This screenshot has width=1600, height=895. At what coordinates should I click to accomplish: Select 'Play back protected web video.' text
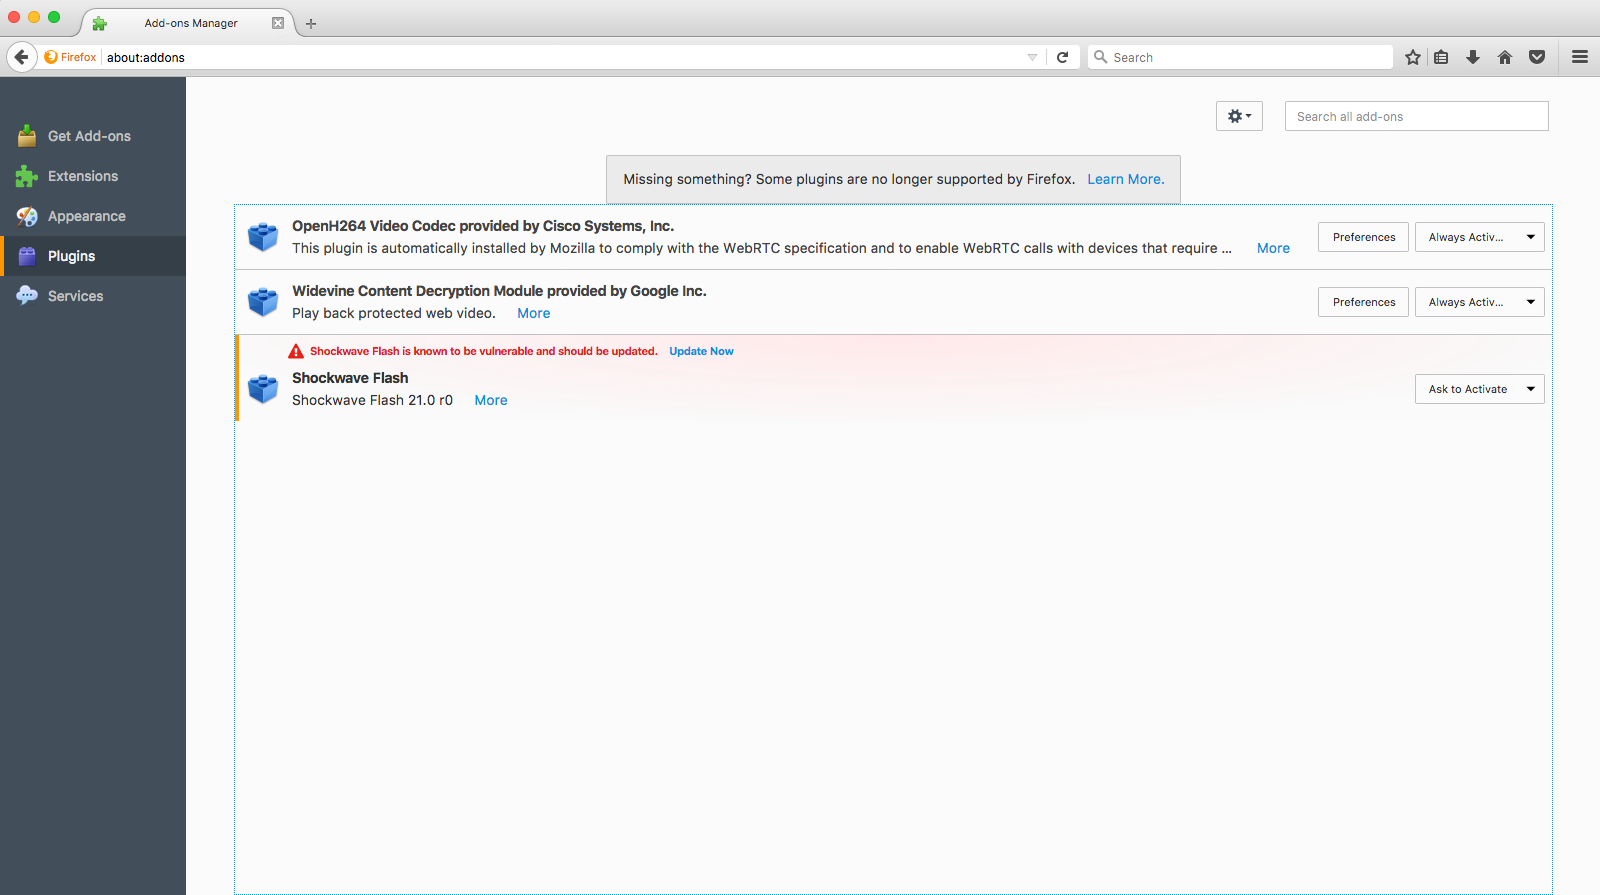pyautogui.click(x=394, y=313)
